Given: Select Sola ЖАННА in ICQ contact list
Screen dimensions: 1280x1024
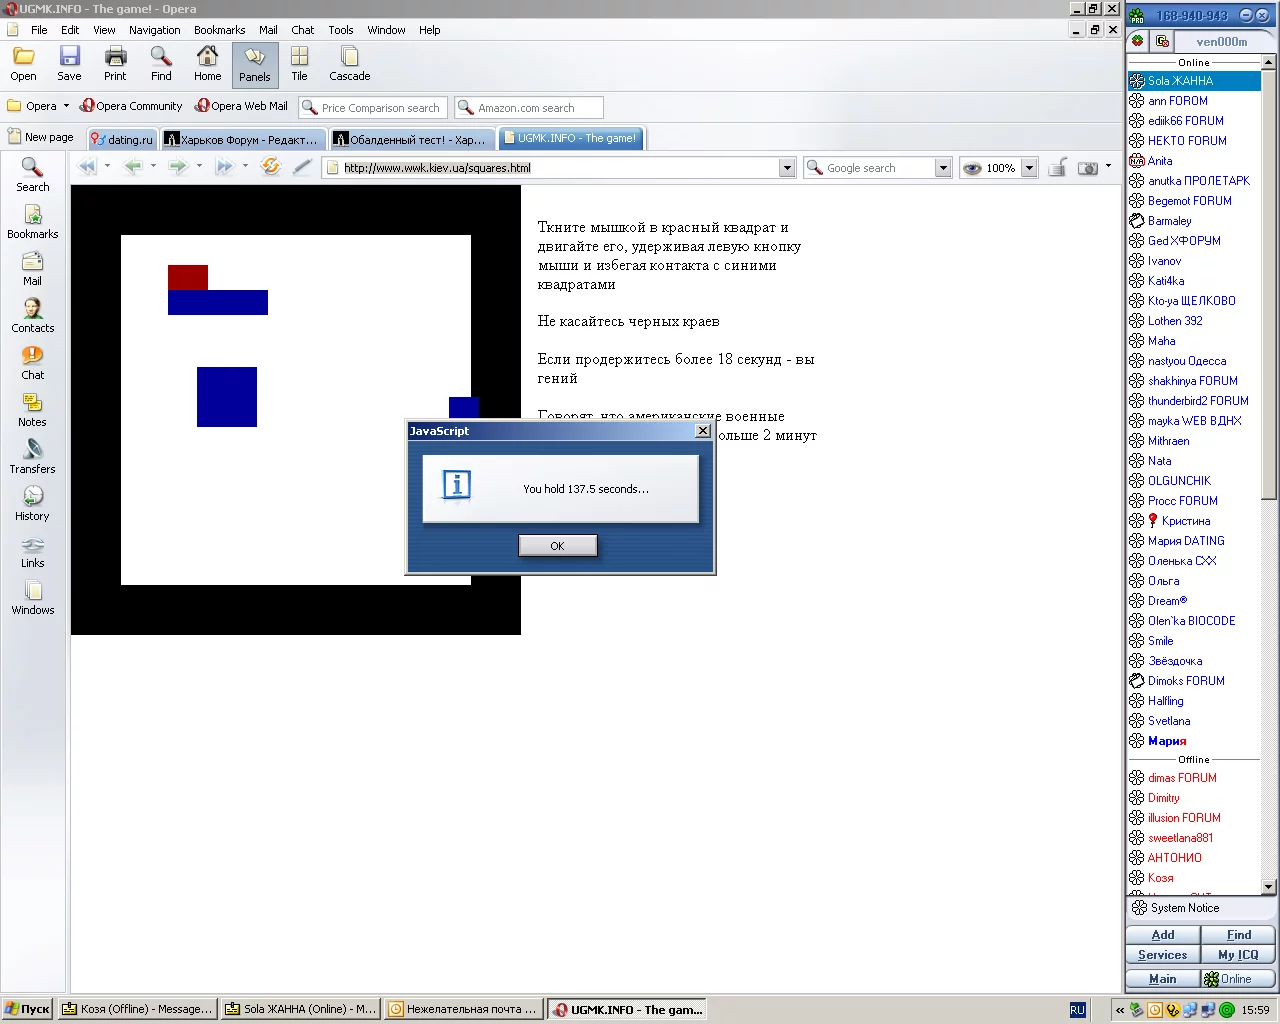Looking at the screenshot, I should pyautogui.click(x=1194, y=81).
